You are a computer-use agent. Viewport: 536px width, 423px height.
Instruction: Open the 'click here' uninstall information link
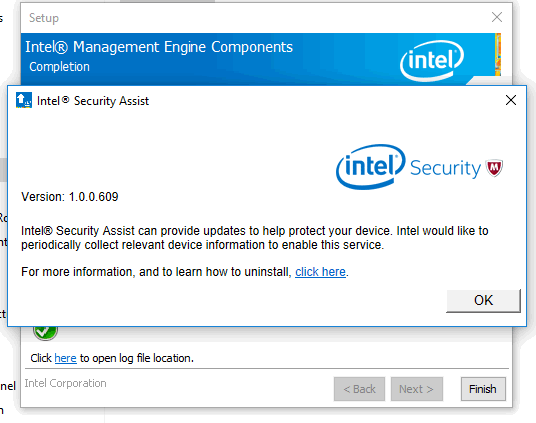click(x=320, y=272)
